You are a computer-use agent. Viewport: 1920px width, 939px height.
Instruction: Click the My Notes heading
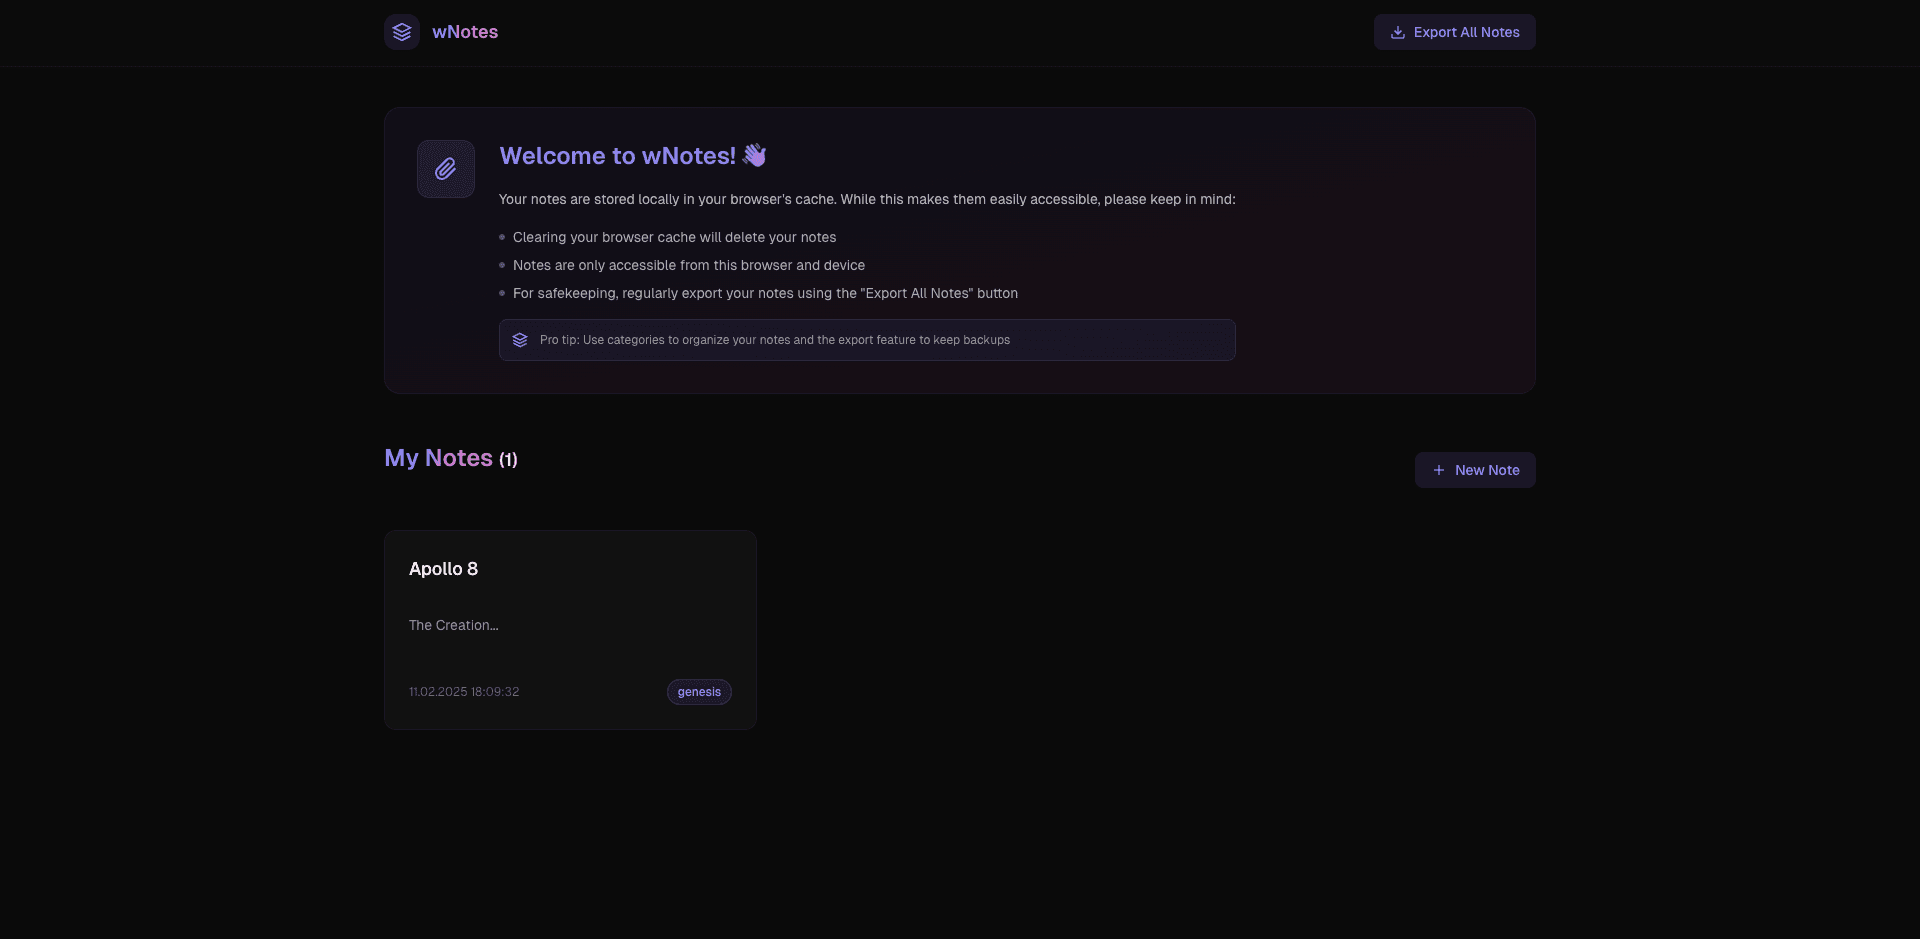pyautogui.click(x=438, y=458)
